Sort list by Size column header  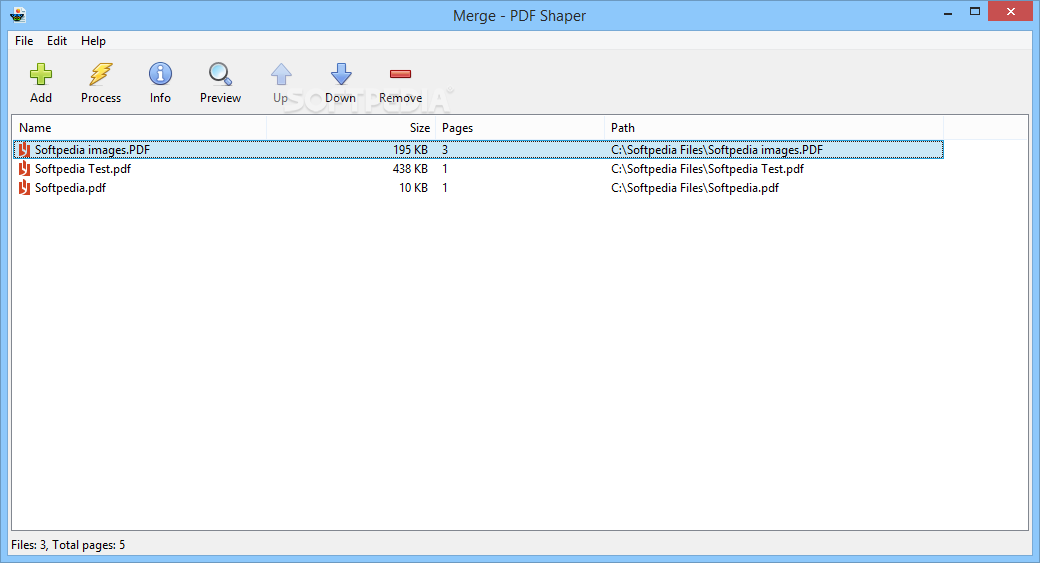click(351, 127)
